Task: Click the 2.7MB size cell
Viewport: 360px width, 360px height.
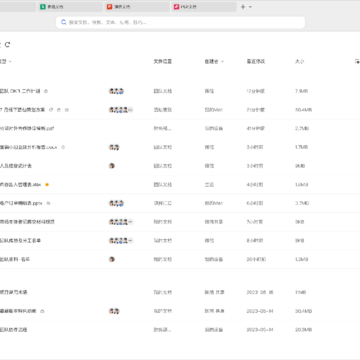Action: click(302, 128)
